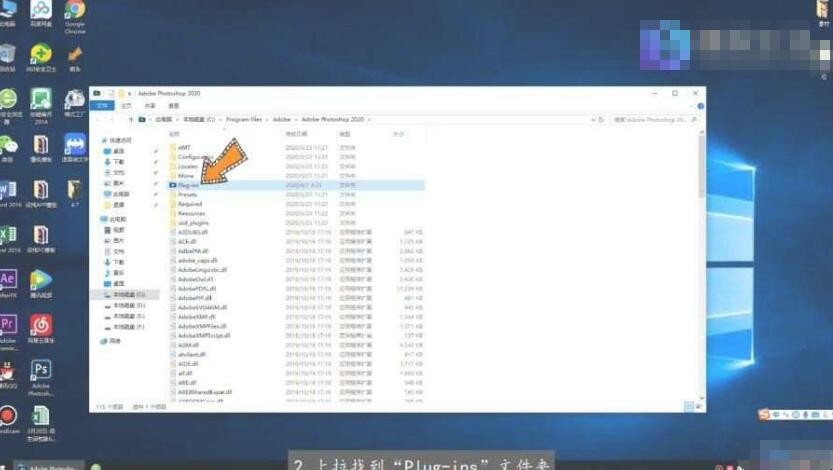
Task: Open the Plug-ins folder
Action: click(188, 185)
